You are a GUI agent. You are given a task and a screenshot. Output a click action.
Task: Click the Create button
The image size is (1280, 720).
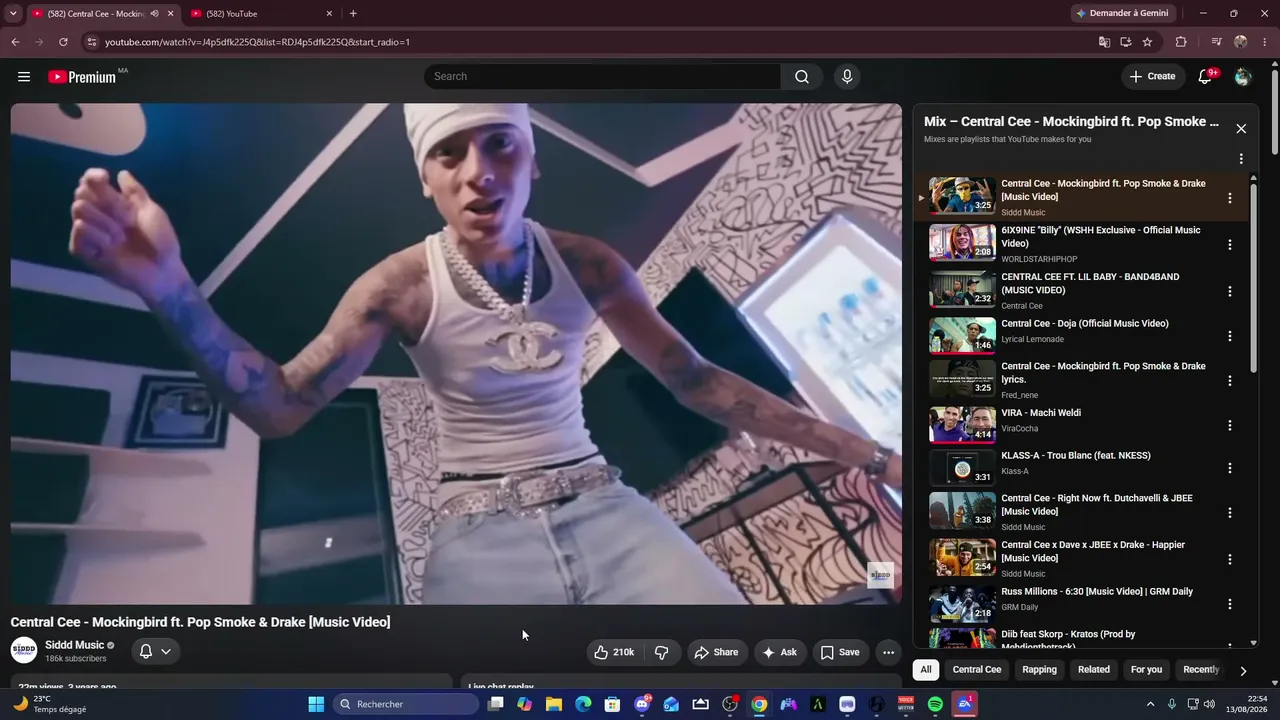pyautogui.click(x=1152, y=77)
